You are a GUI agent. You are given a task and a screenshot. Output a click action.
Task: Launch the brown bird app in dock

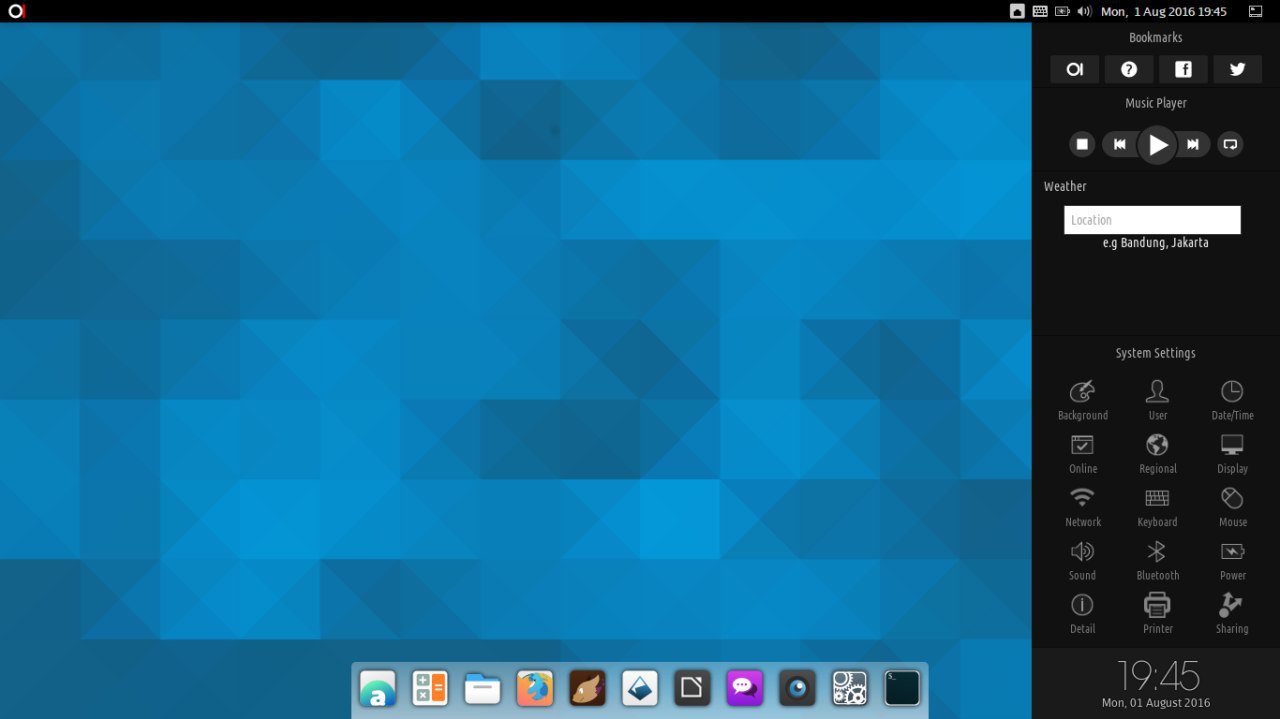[x=587, y=688]
